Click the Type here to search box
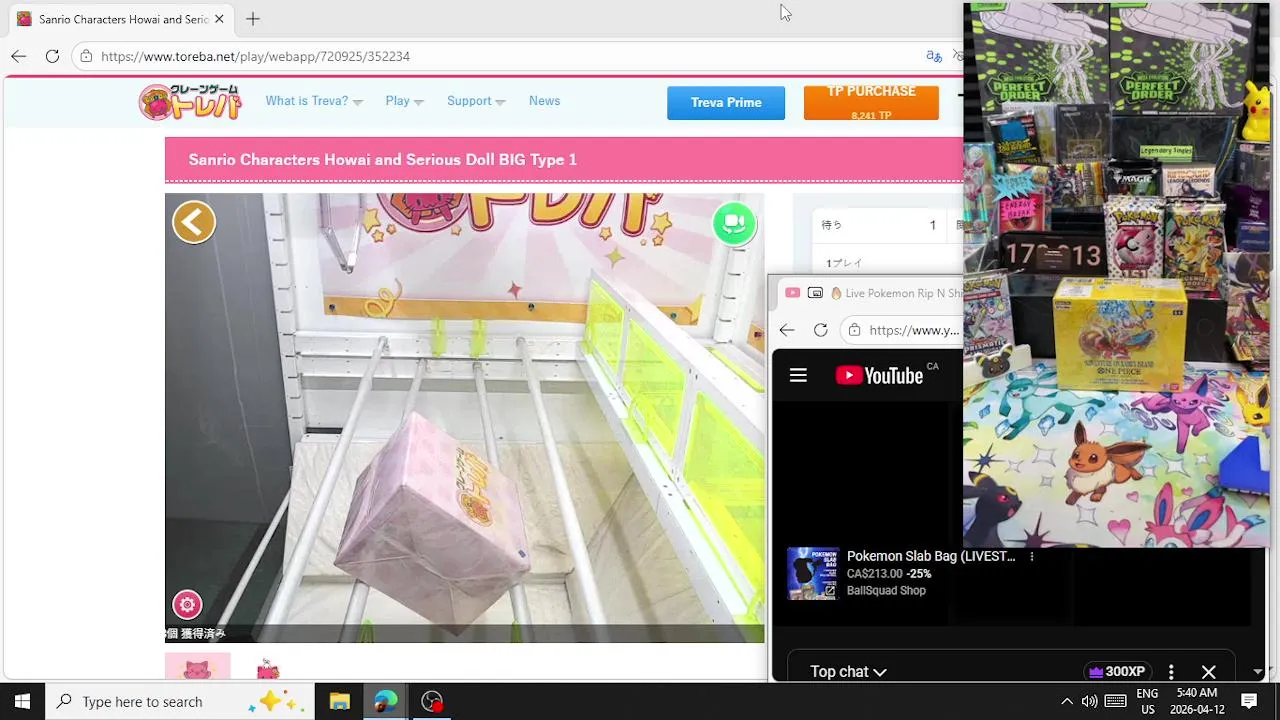This screenshot has height=720, width=1280. coord(180,701)
